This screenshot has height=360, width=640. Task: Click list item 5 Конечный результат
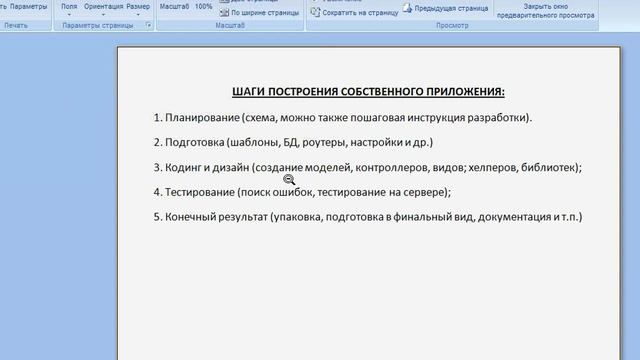[368, 217]
